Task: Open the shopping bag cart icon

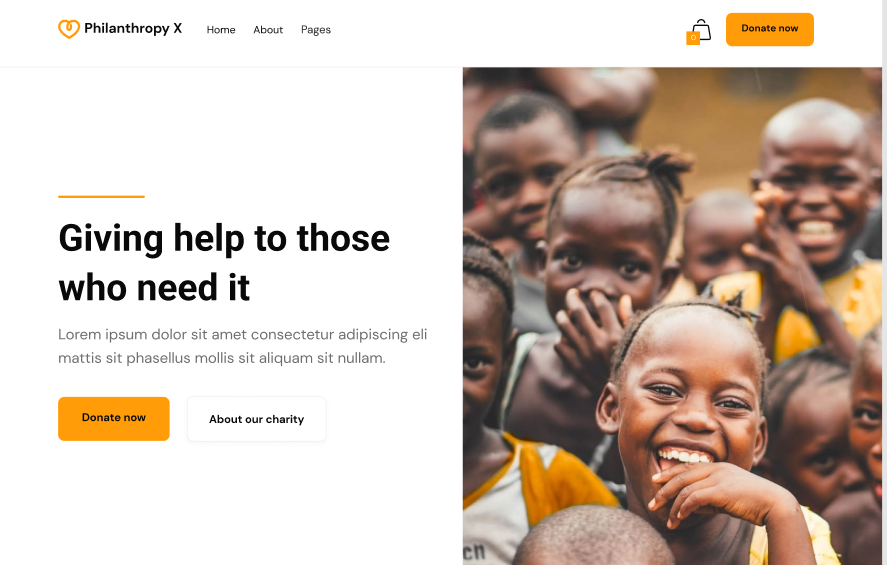Action: click(x=701, y=30)
